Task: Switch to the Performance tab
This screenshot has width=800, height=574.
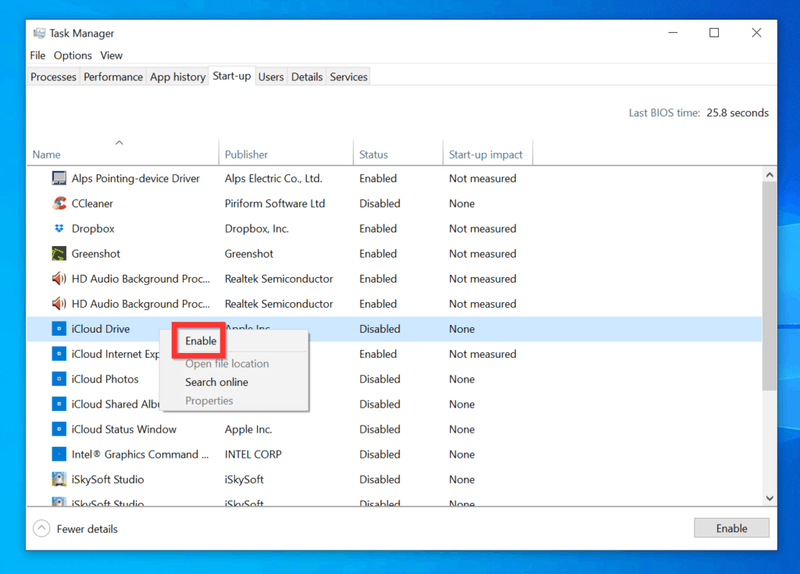Action: tap(113, 77)
